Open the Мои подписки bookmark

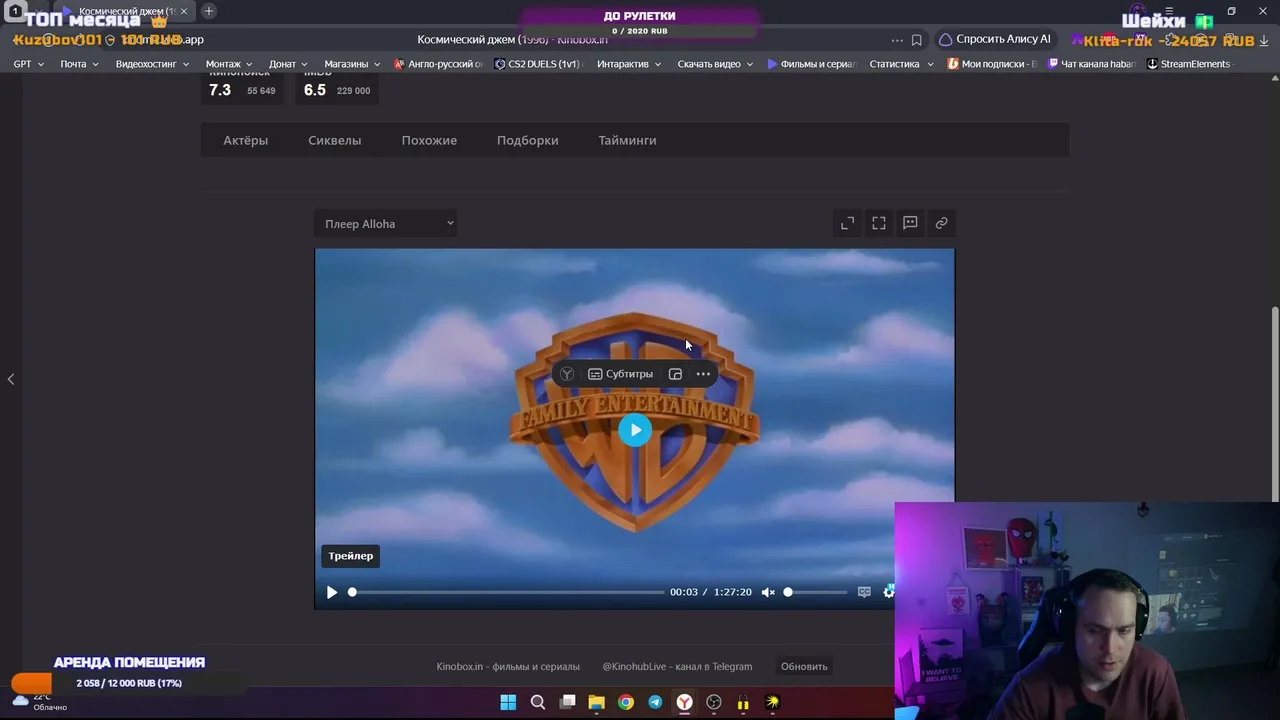point(992,64)
